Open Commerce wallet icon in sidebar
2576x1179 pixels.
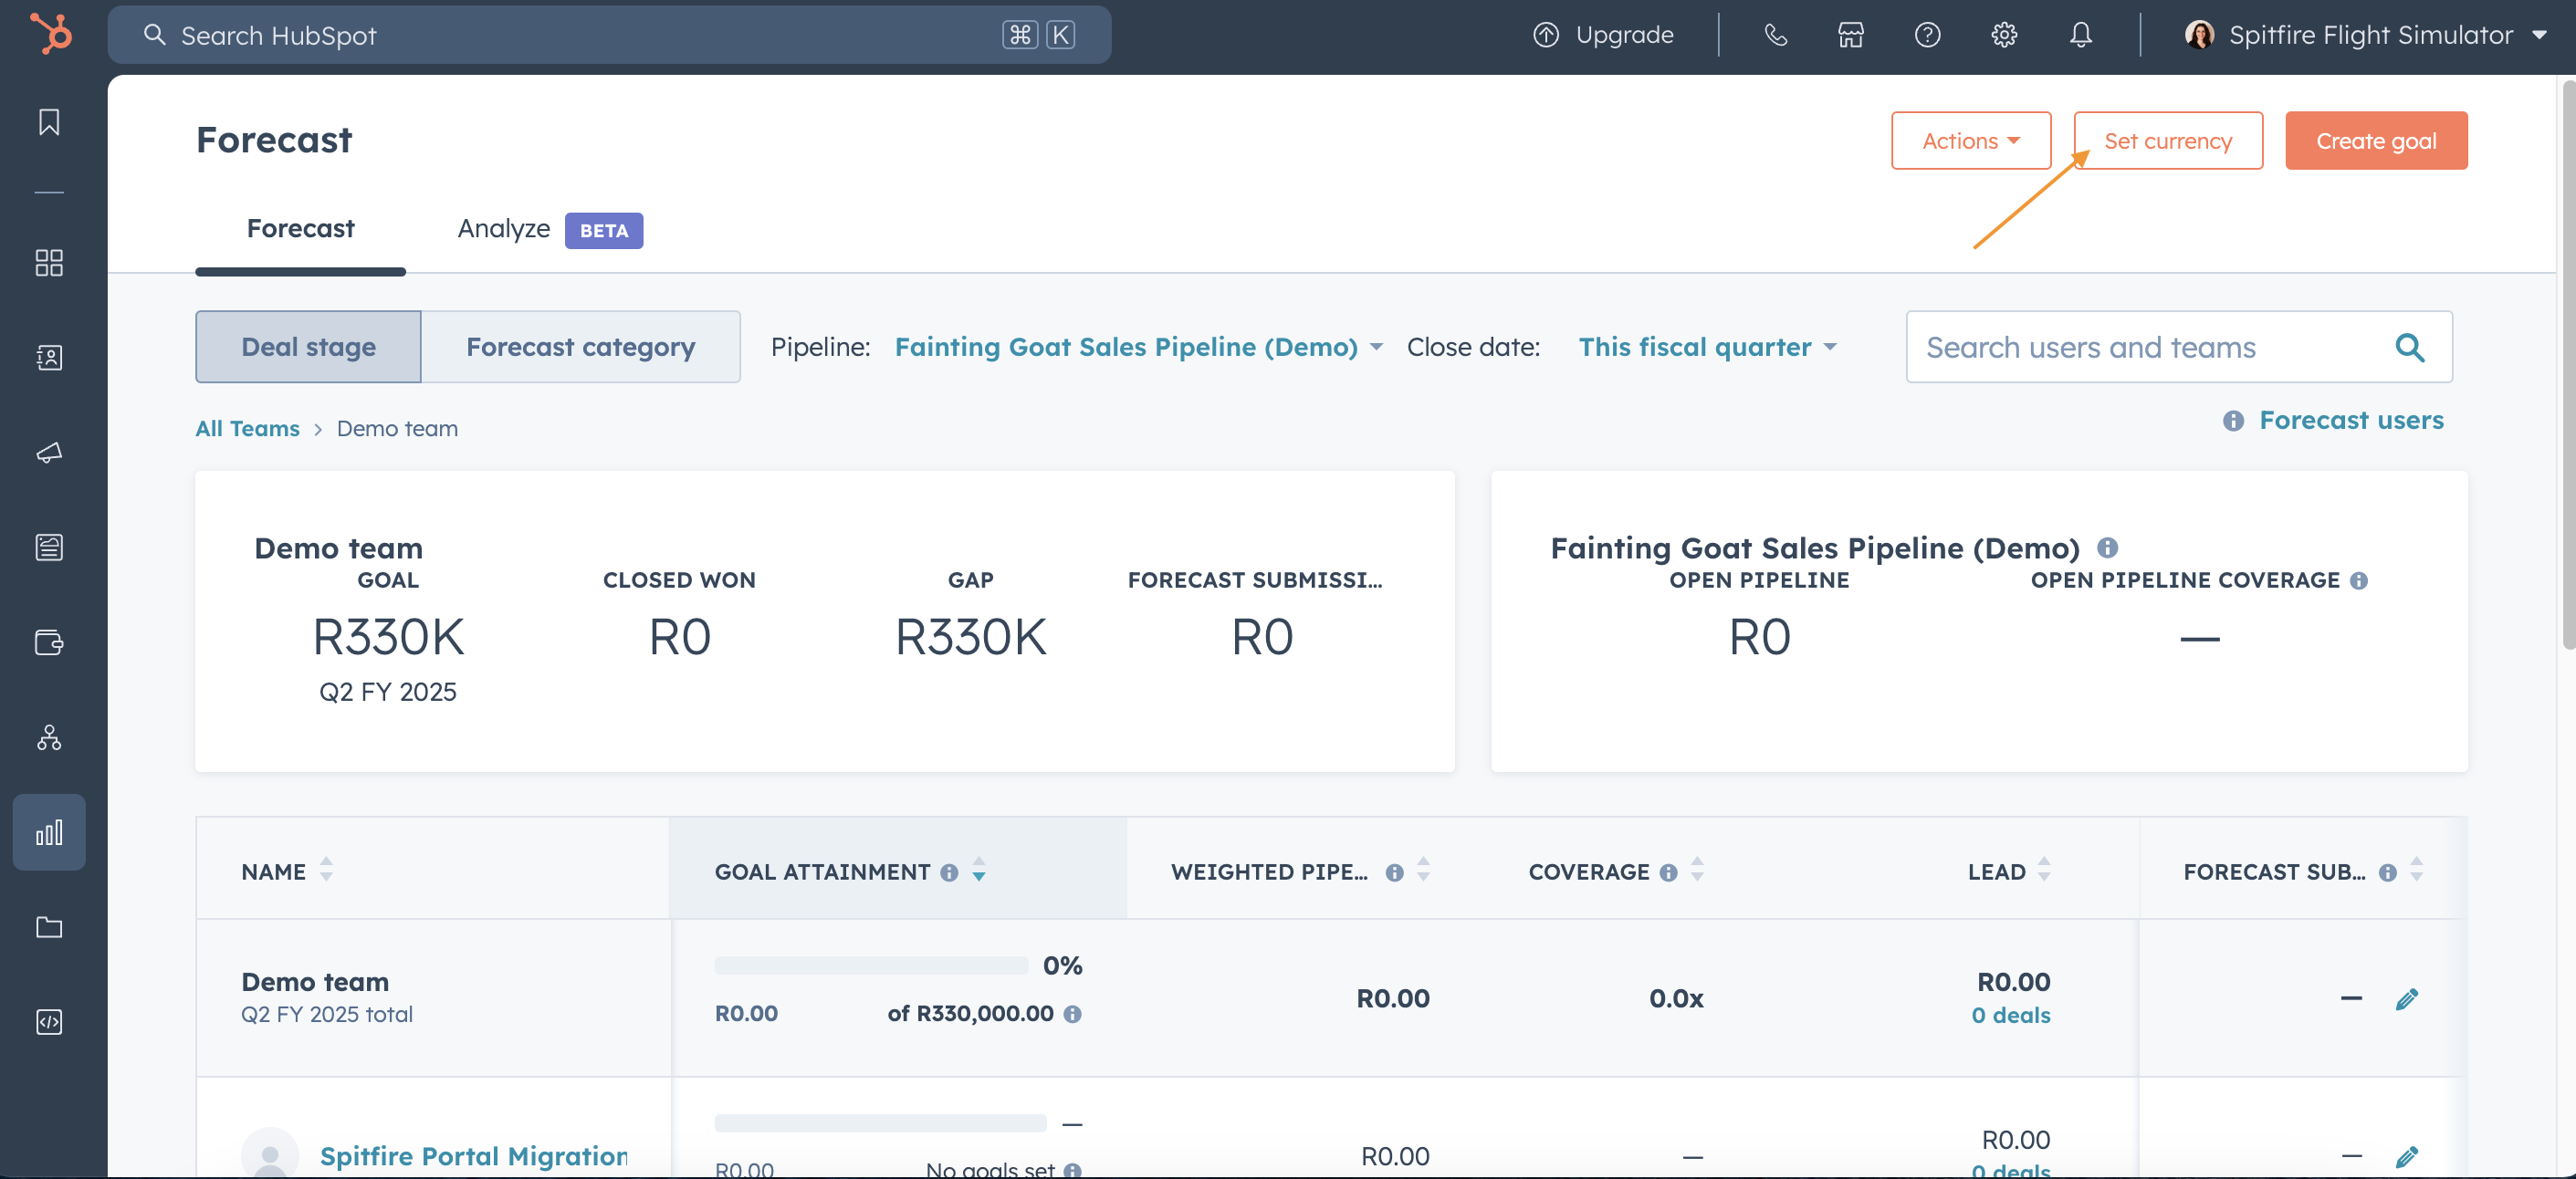(x=49, y=642)
